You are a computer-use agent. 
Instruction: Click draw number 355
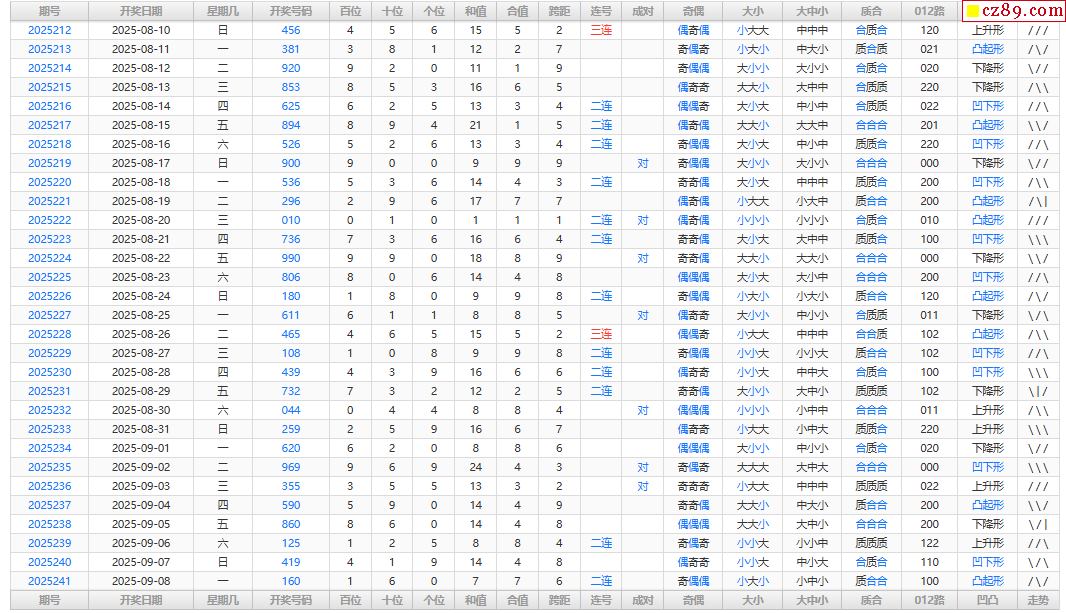(x=291, y=487)
